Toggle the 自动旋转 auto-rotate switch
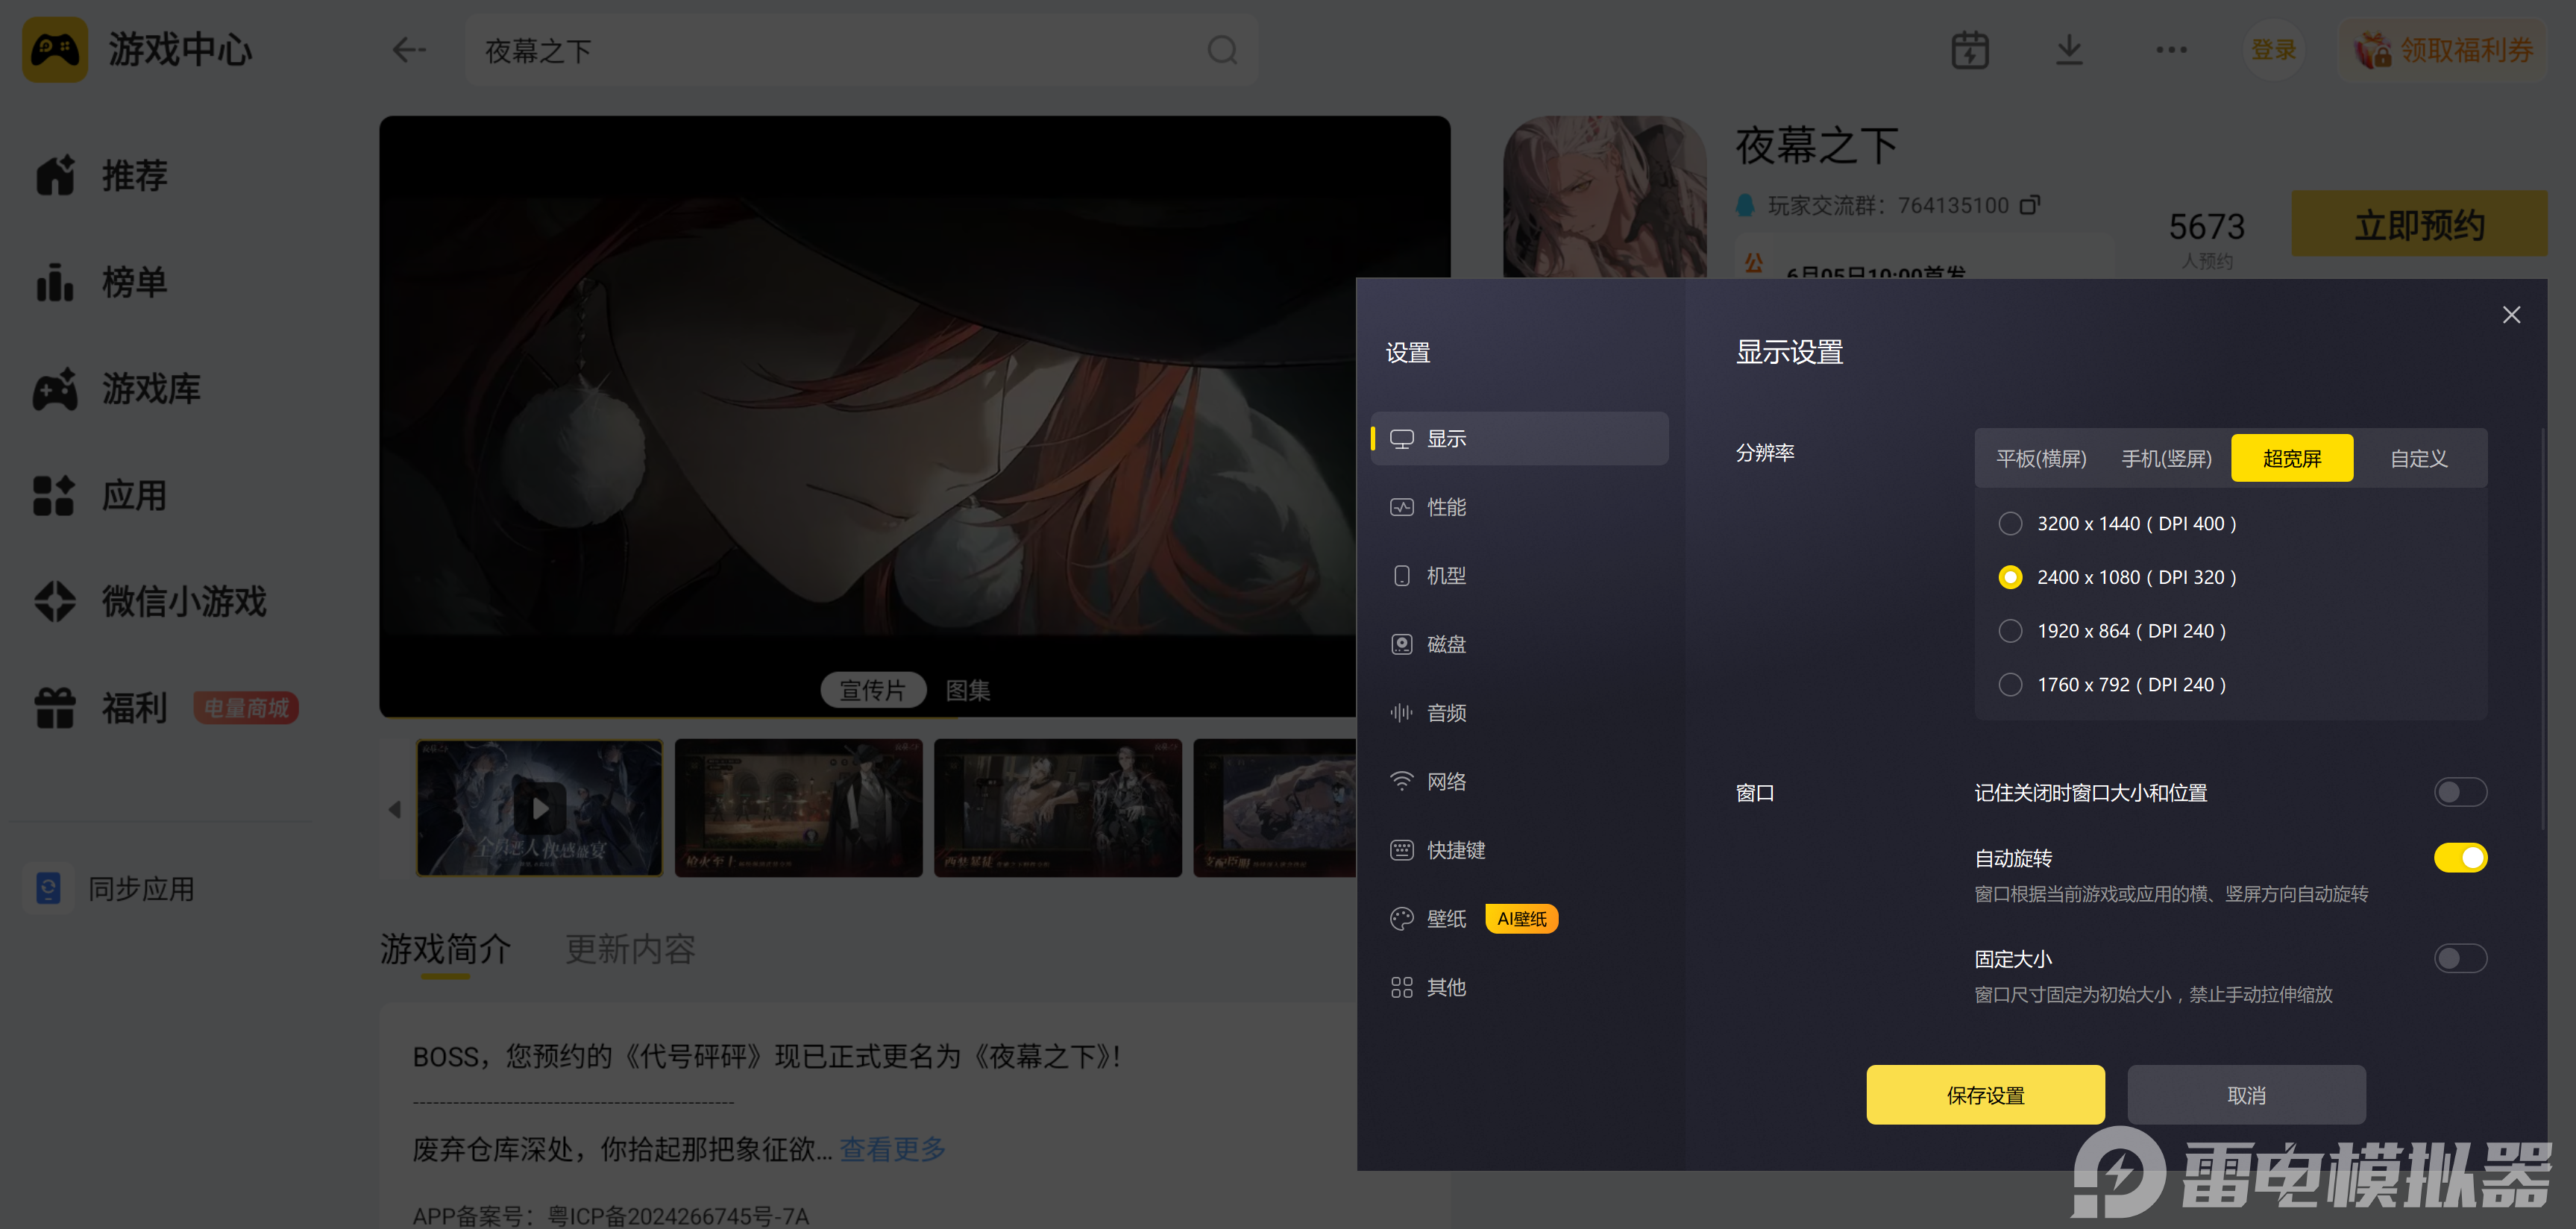Viewport: 2576px width, 1229px height. pos(2460,857)
